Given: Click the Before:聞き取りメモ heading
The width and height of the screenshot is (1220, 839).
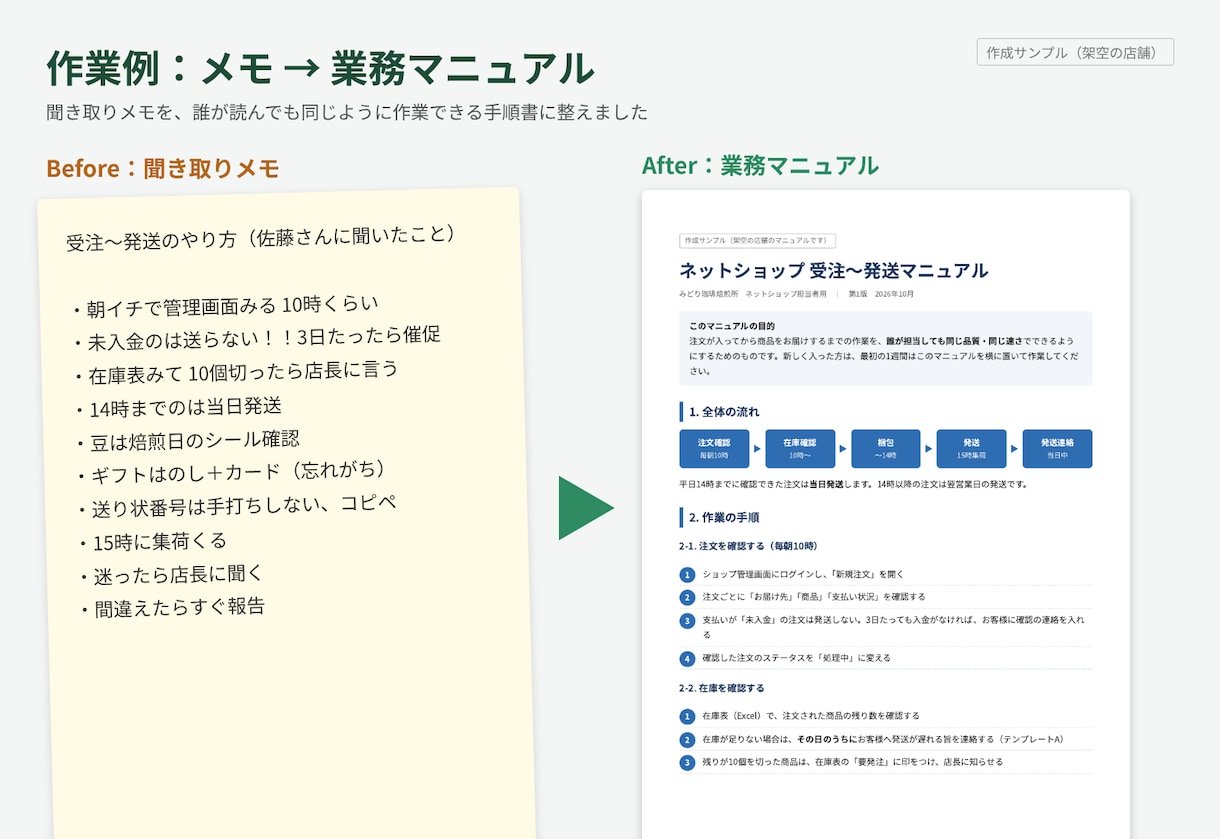Looking at the screenshot, I should [x=162, y=169].
